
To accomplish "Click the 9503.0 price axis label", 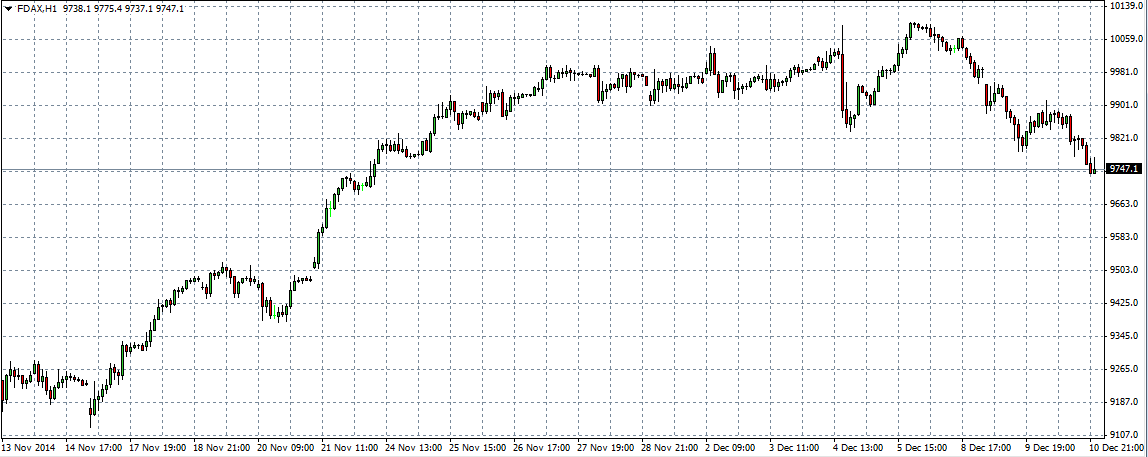I will pos(1124,270).
